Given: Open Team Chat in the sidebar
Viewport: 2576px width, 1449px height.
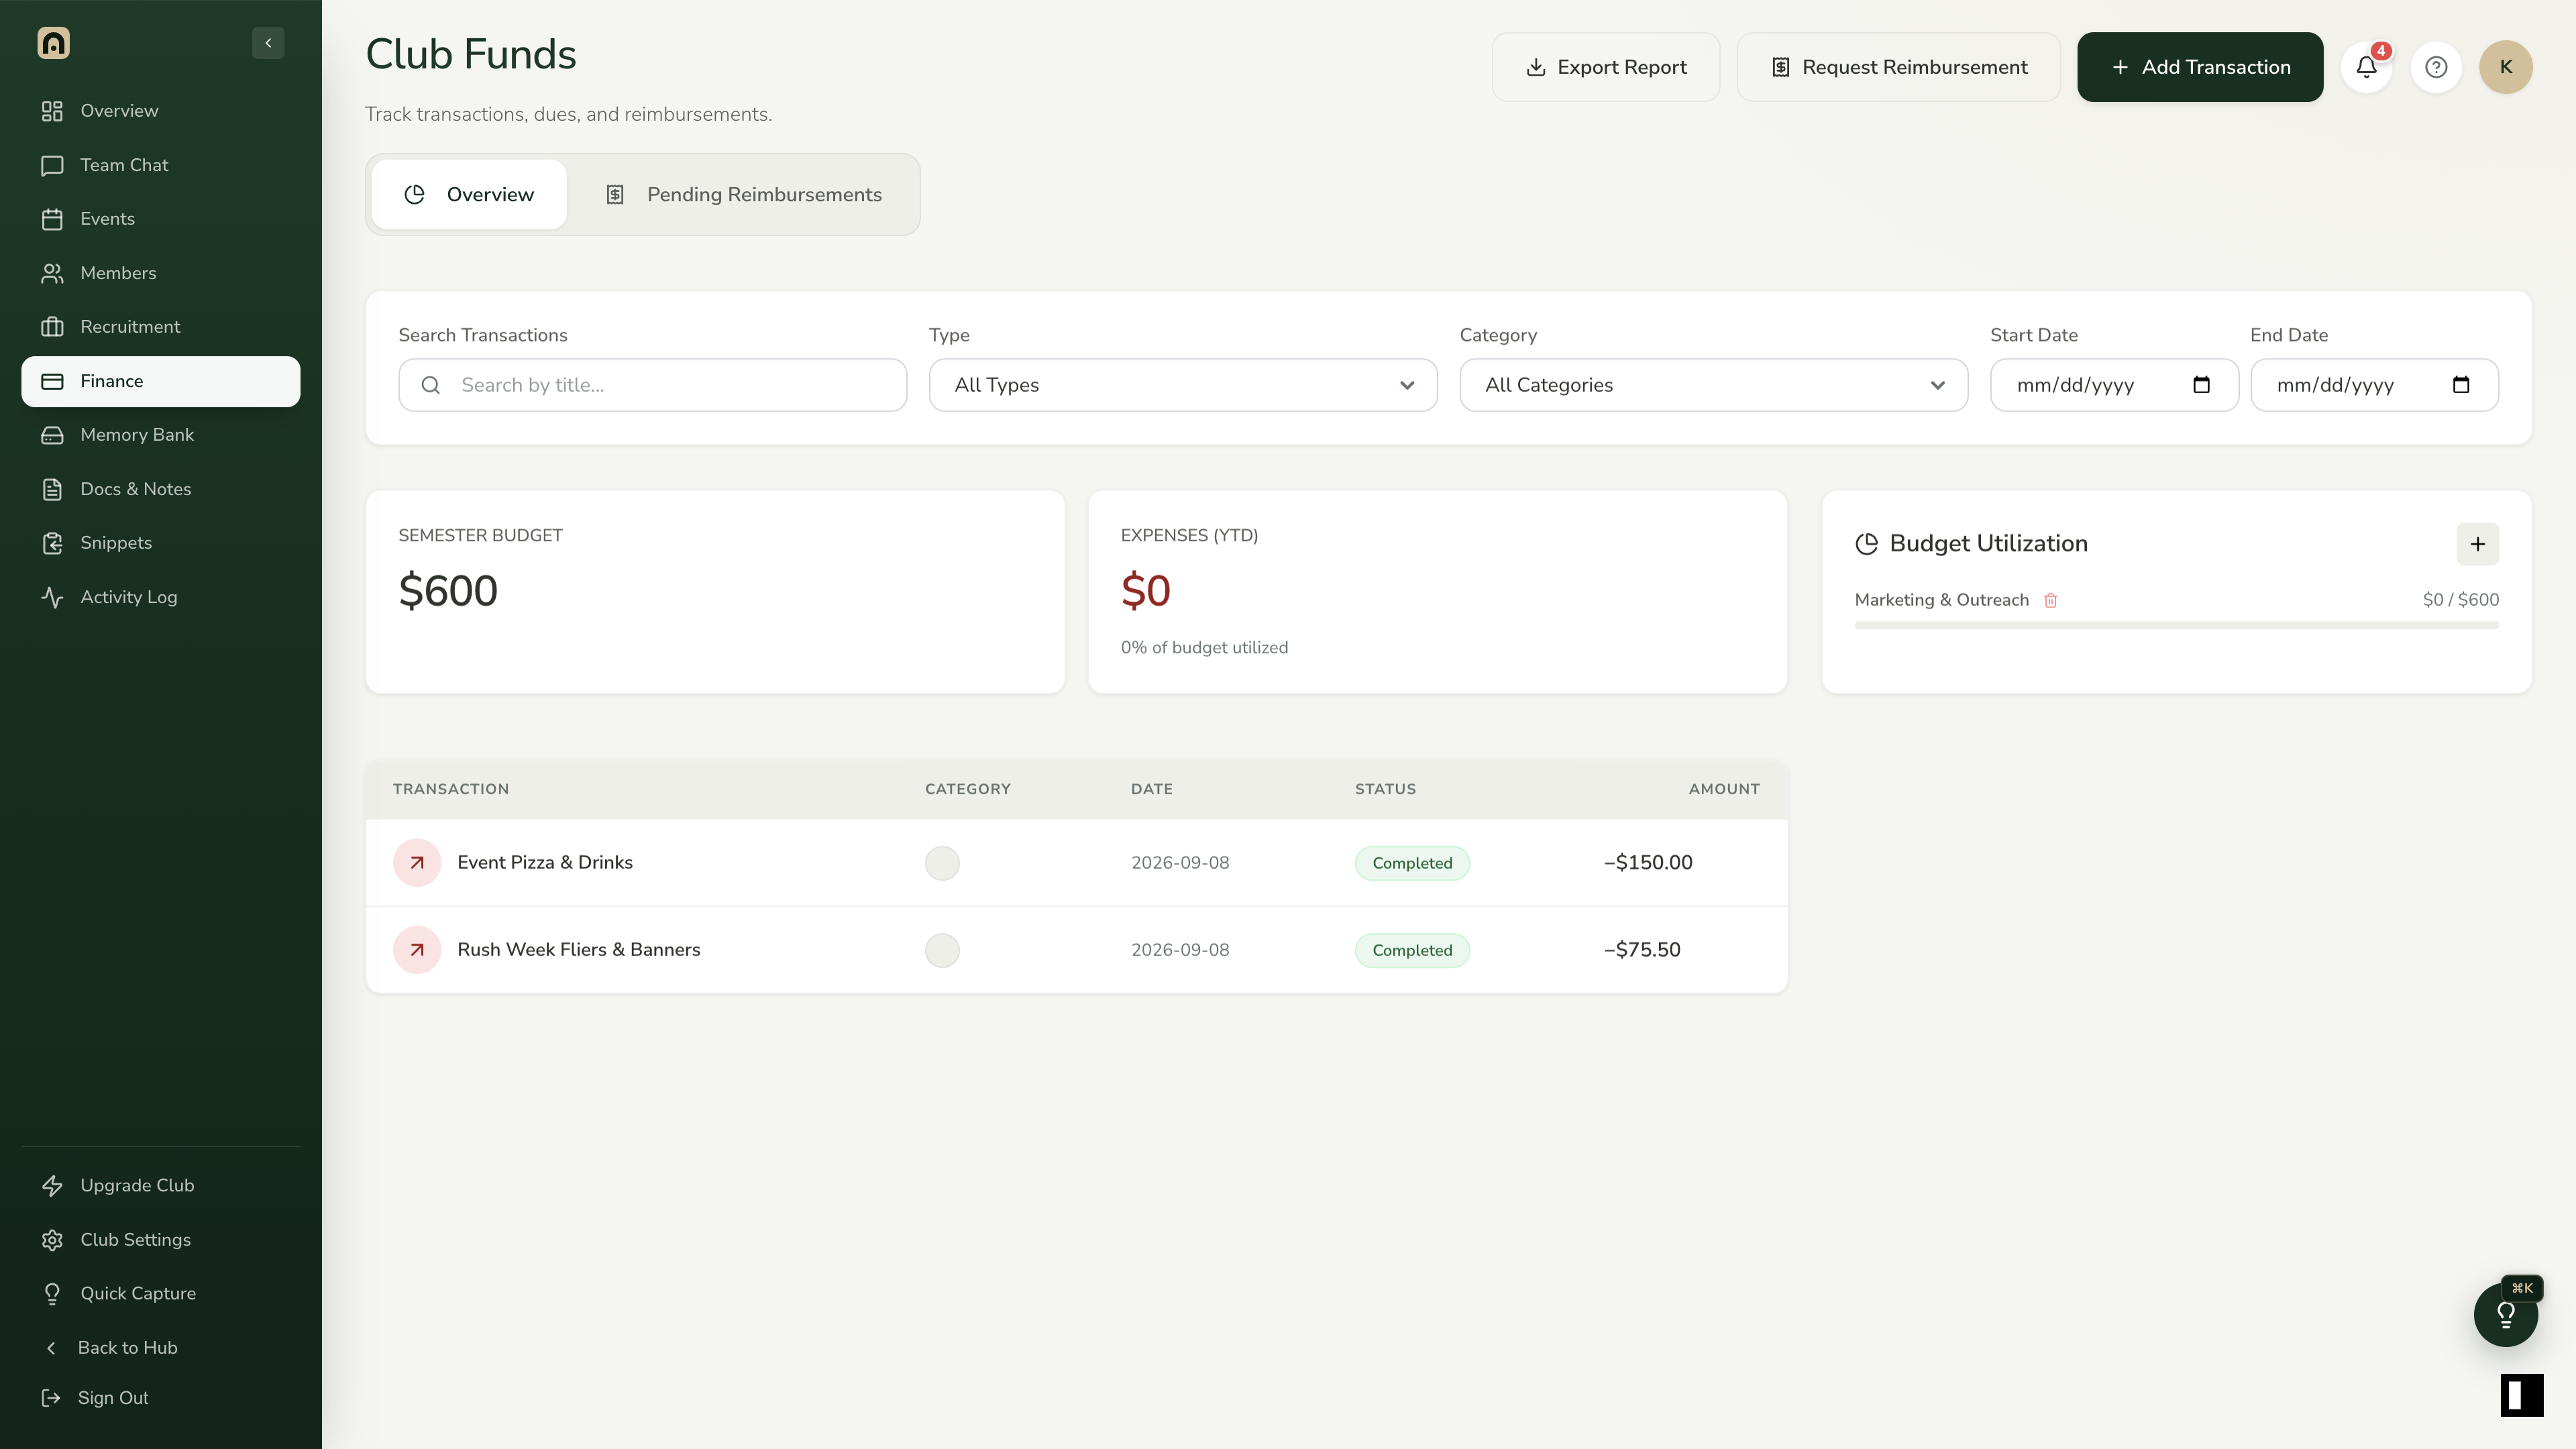Looking at the screenshot, I should (161, 165).
